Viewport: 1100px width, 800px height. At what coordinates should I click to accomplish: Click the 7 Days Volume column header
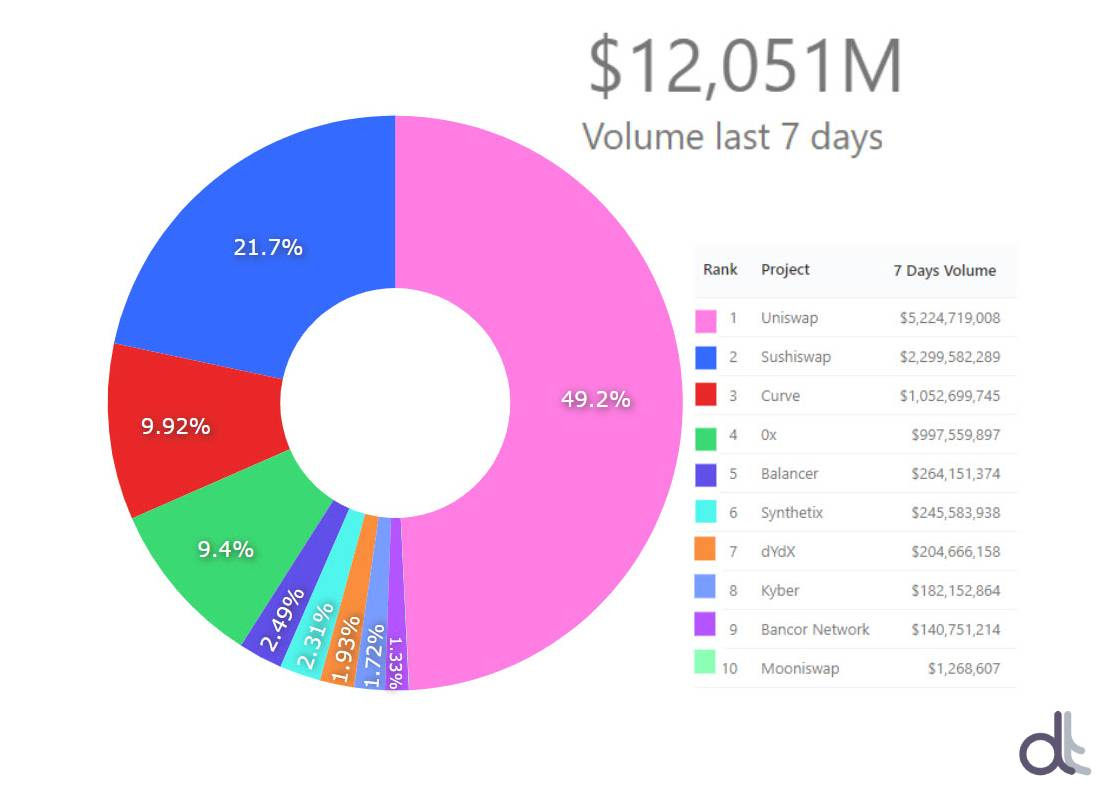(944, 271)
